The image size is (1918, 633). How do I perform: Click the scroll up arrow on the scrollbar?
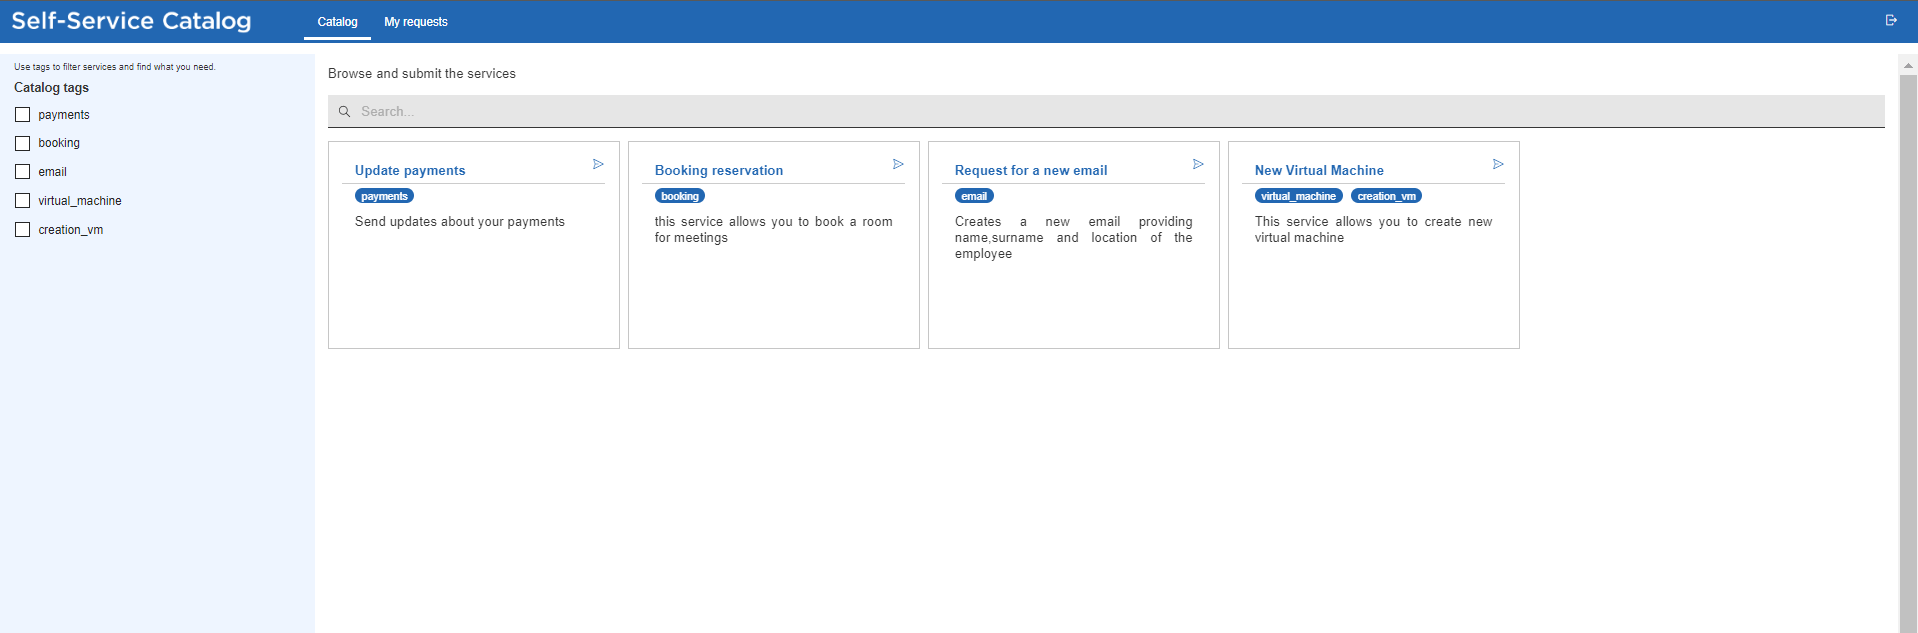coord(1908,65)
